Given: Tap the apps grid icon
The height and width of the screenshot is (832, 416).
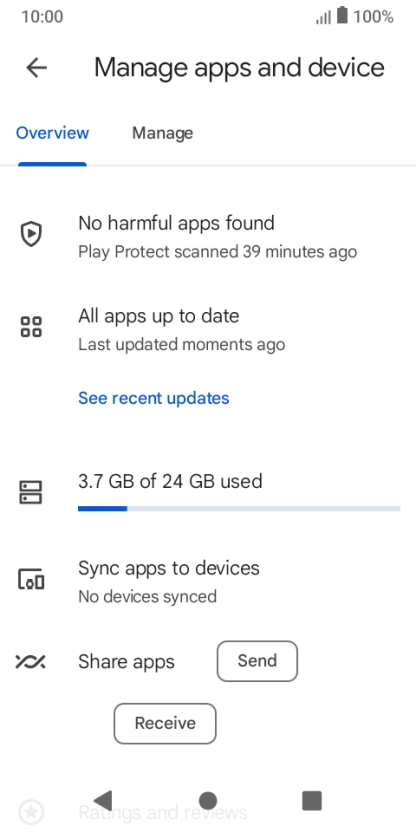Looking at the screenshot, I should click(31, 326).
